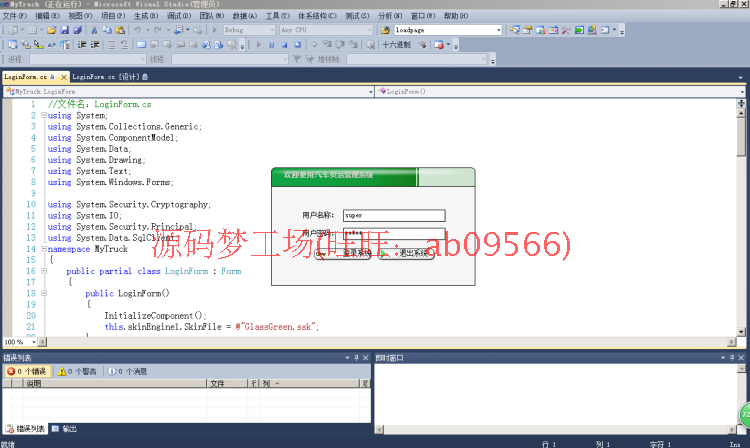Viewport: 750px width, 448px height.
Task: Toggle the 0 errors (个错误) filter
Action: [x=26, y=371]
